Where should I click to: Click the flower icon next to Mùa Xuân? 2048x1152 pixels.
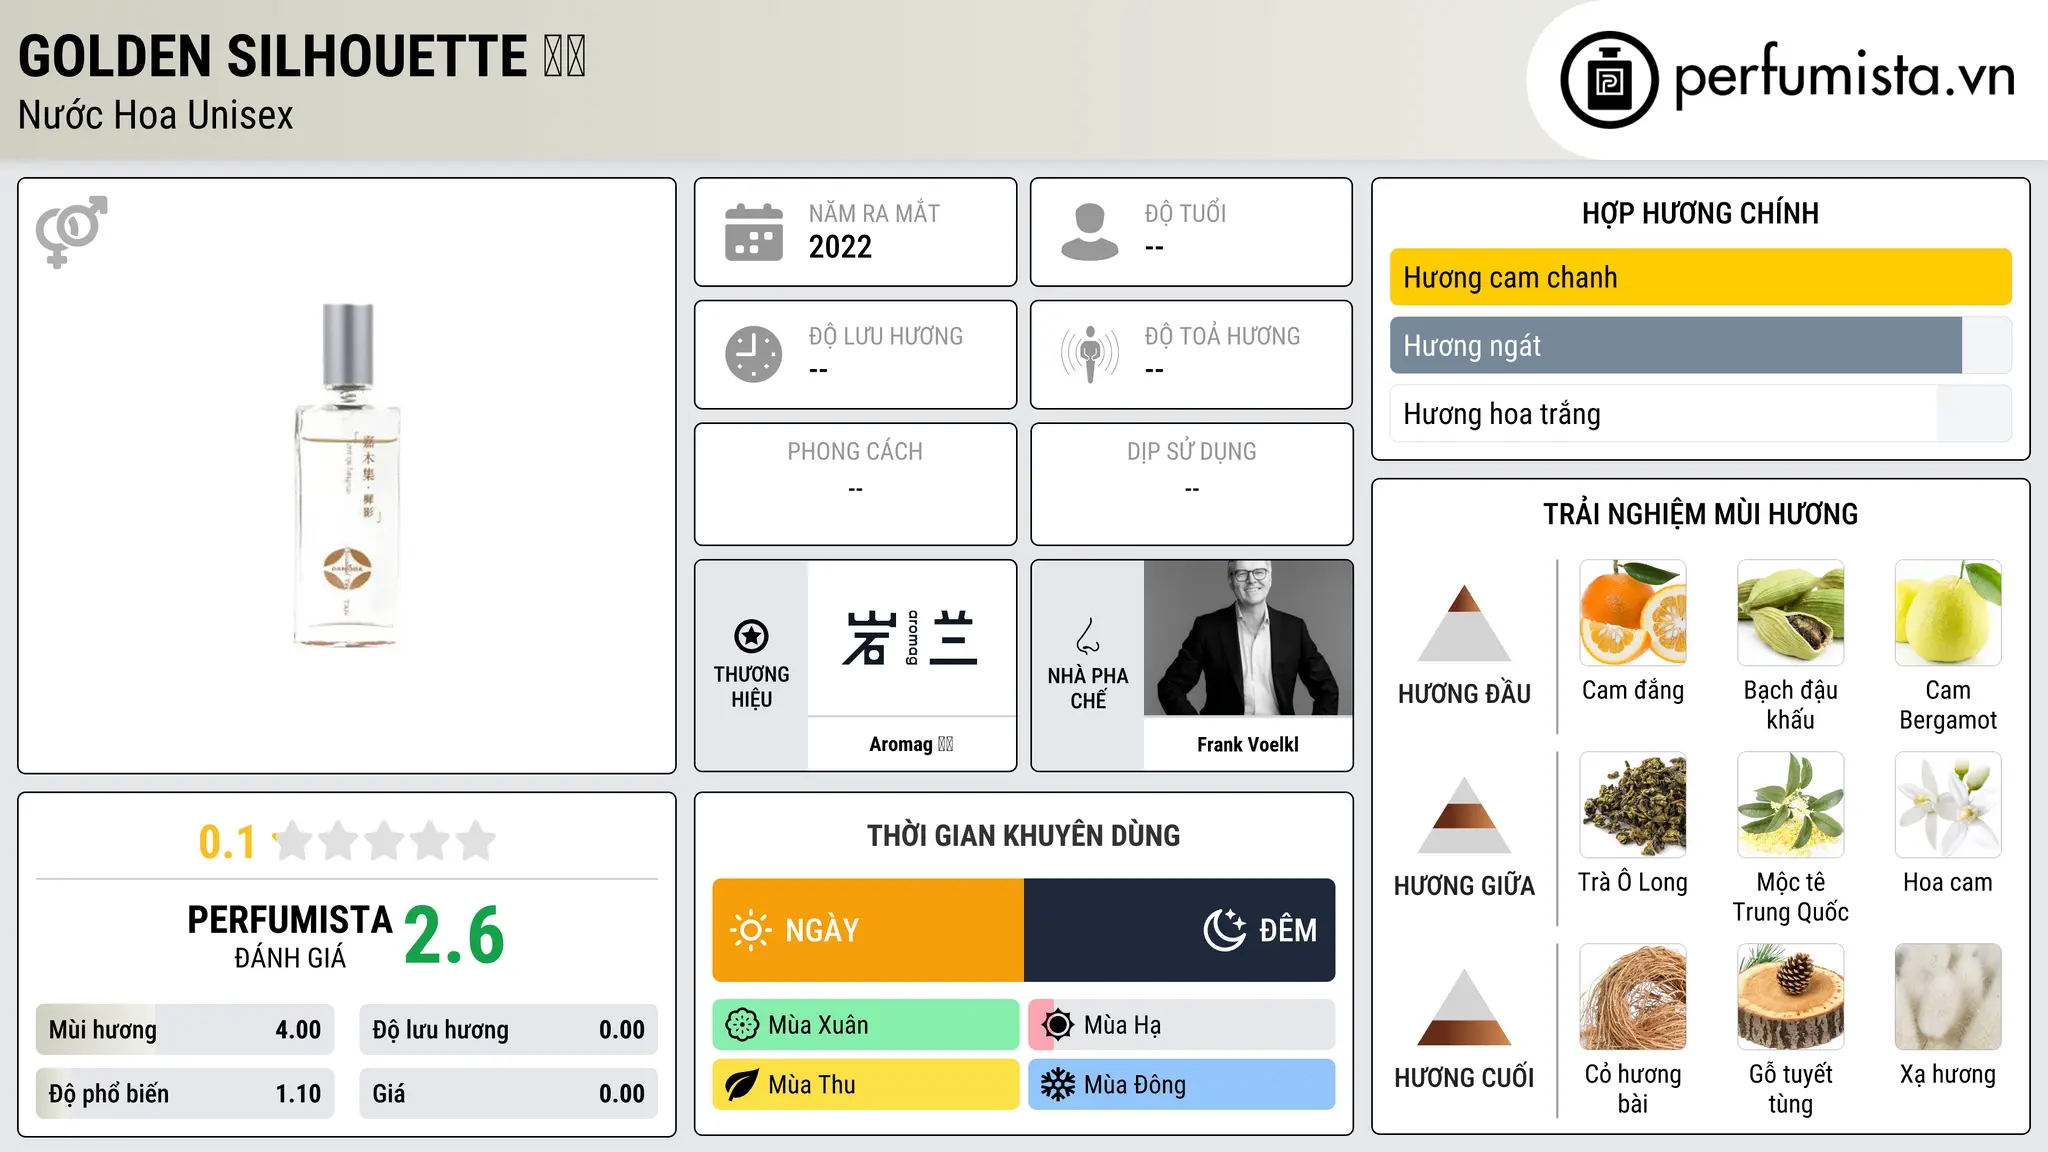(742, 1025)
